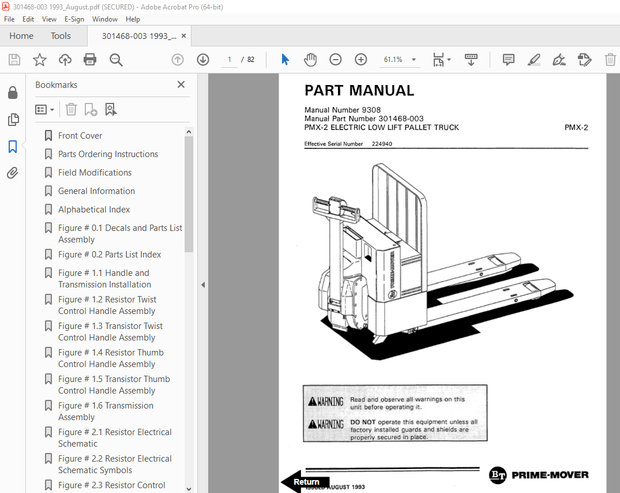This screenshot has width=620, height=493.
Task: Click the edit/stamp page icon in toolbar
Action: [584, 60]
